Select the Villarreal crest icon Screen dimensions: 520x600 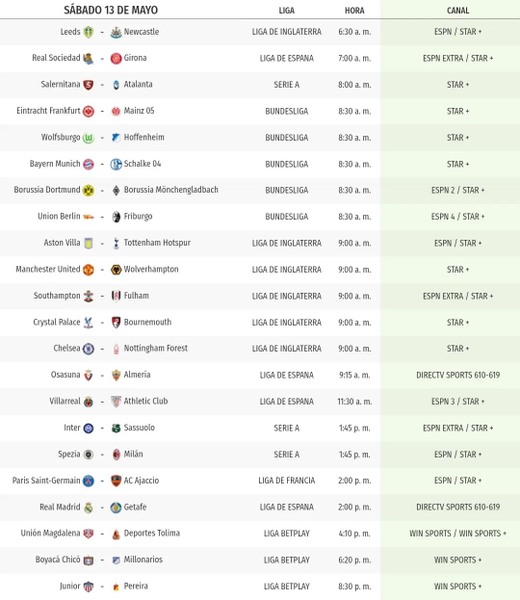[x=88, y=402]
